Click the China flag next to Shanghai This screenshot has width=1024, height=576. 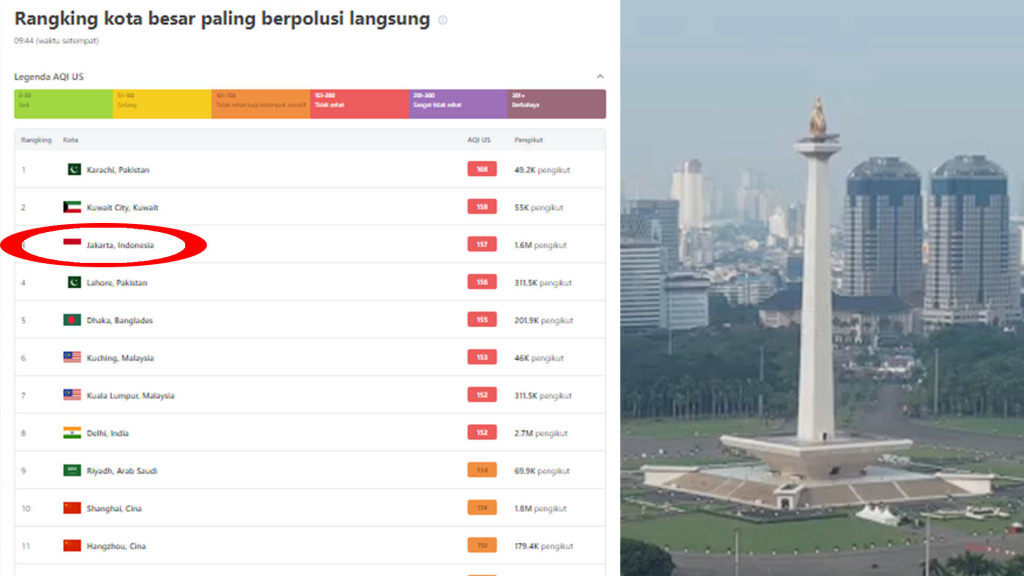(x=72, y=508)
